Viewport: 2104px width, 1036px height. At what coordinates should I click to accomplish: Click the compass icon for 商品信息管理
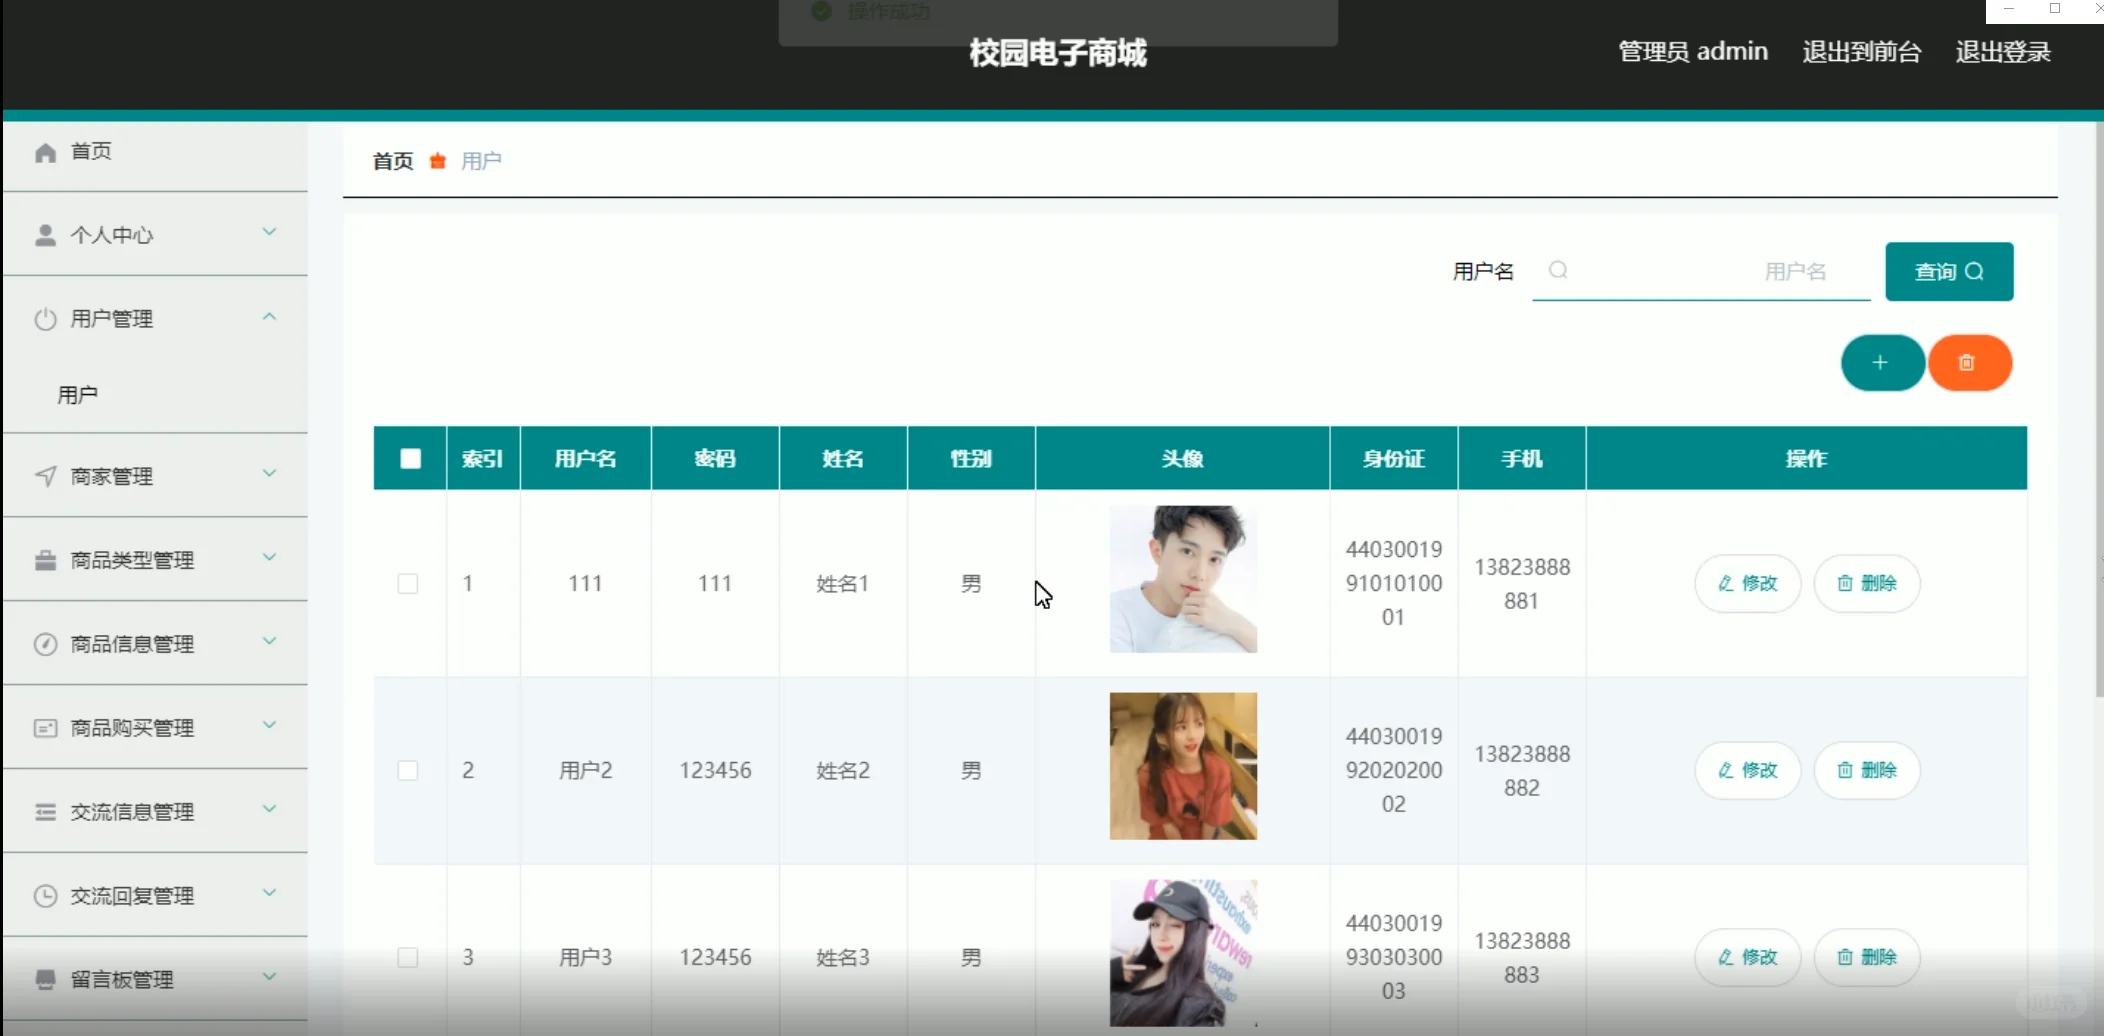[x=44, y=643]
